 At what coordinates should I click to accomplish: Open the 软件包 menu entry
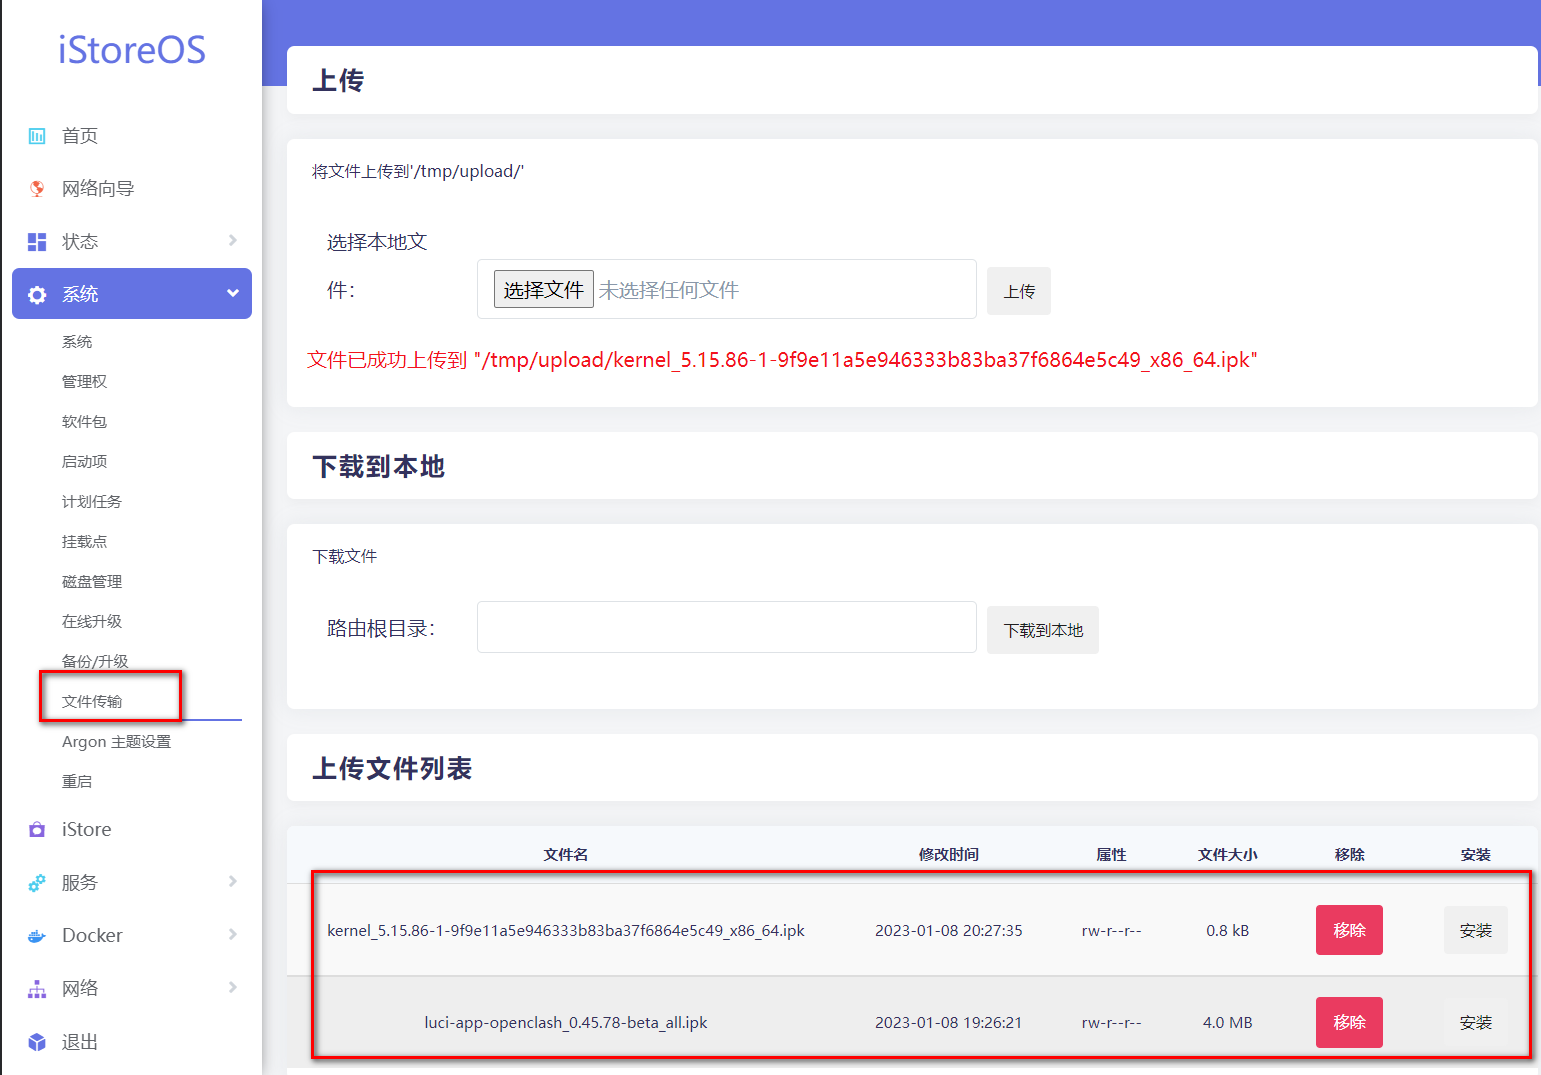84,421
